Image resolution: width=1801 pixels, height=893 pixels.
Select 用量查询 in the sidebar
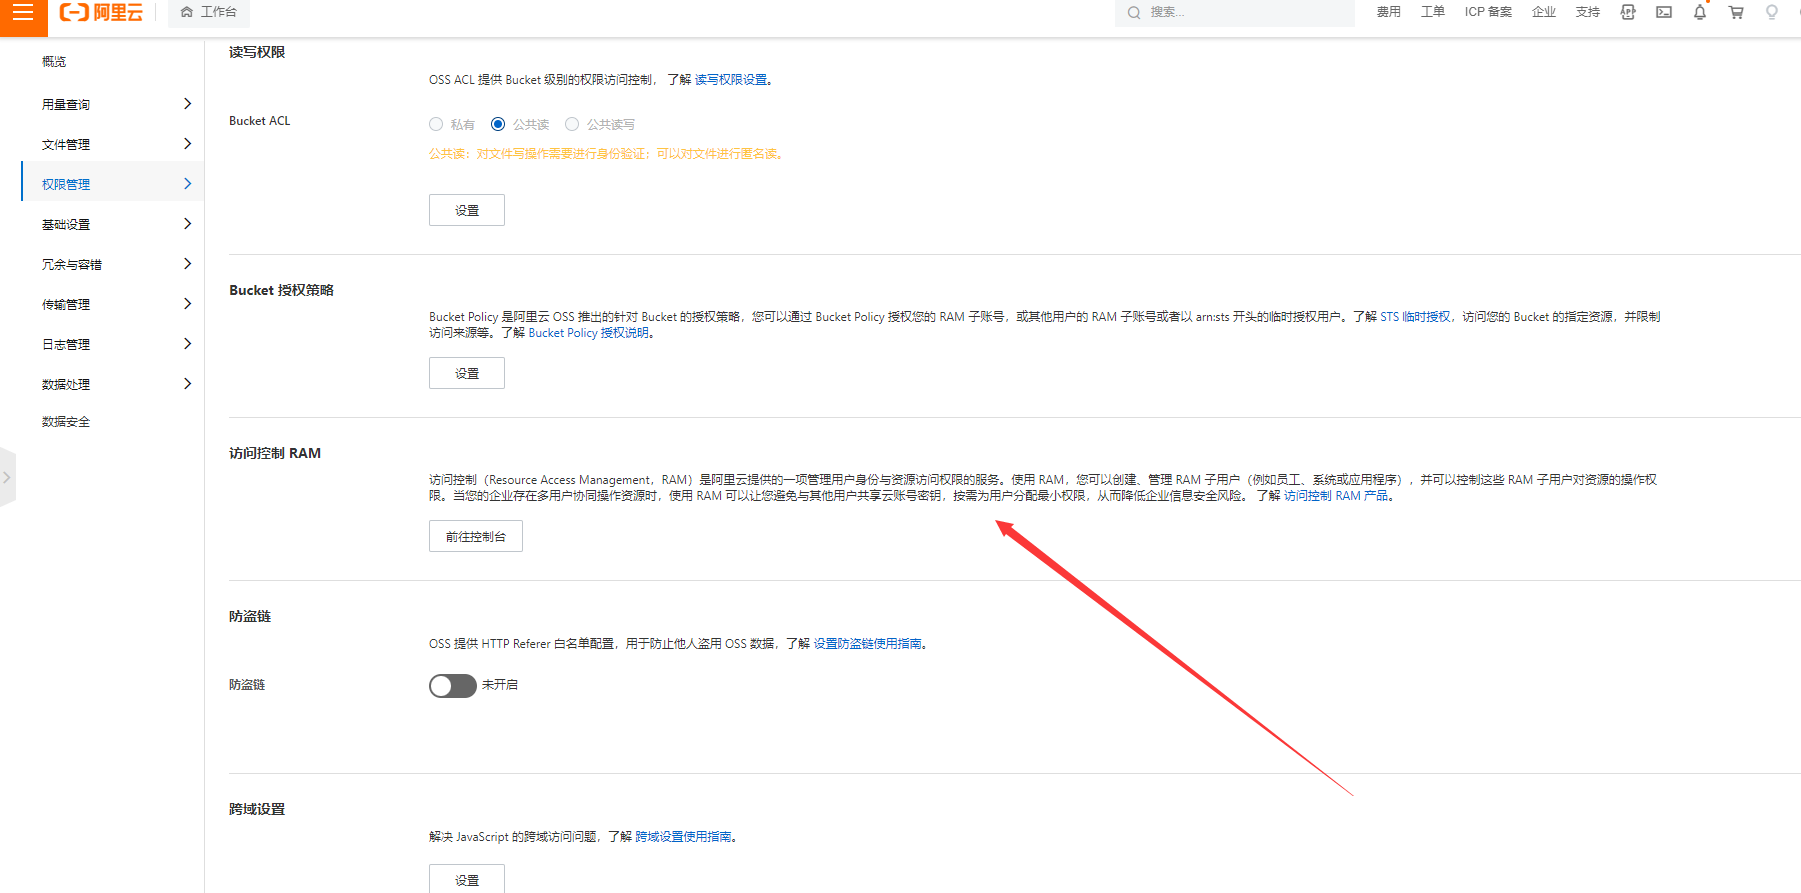(x=66, y=105)
